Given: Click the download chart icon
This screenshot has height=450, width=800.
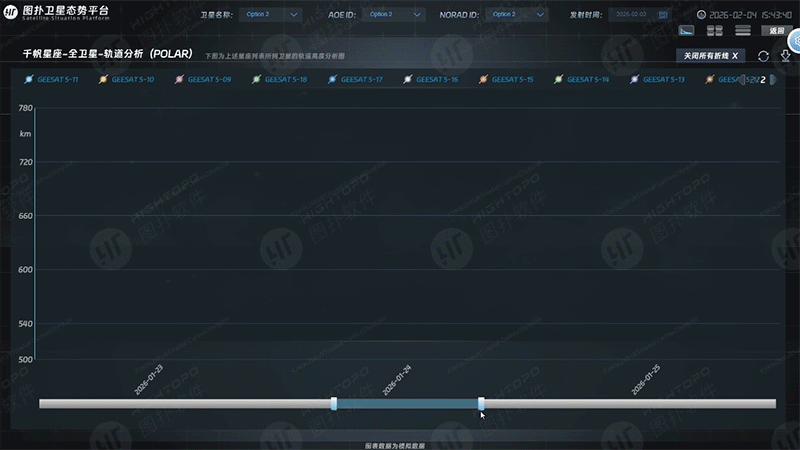Looking at the screenshot, I should pyautogui.click(x=785, y=57).
